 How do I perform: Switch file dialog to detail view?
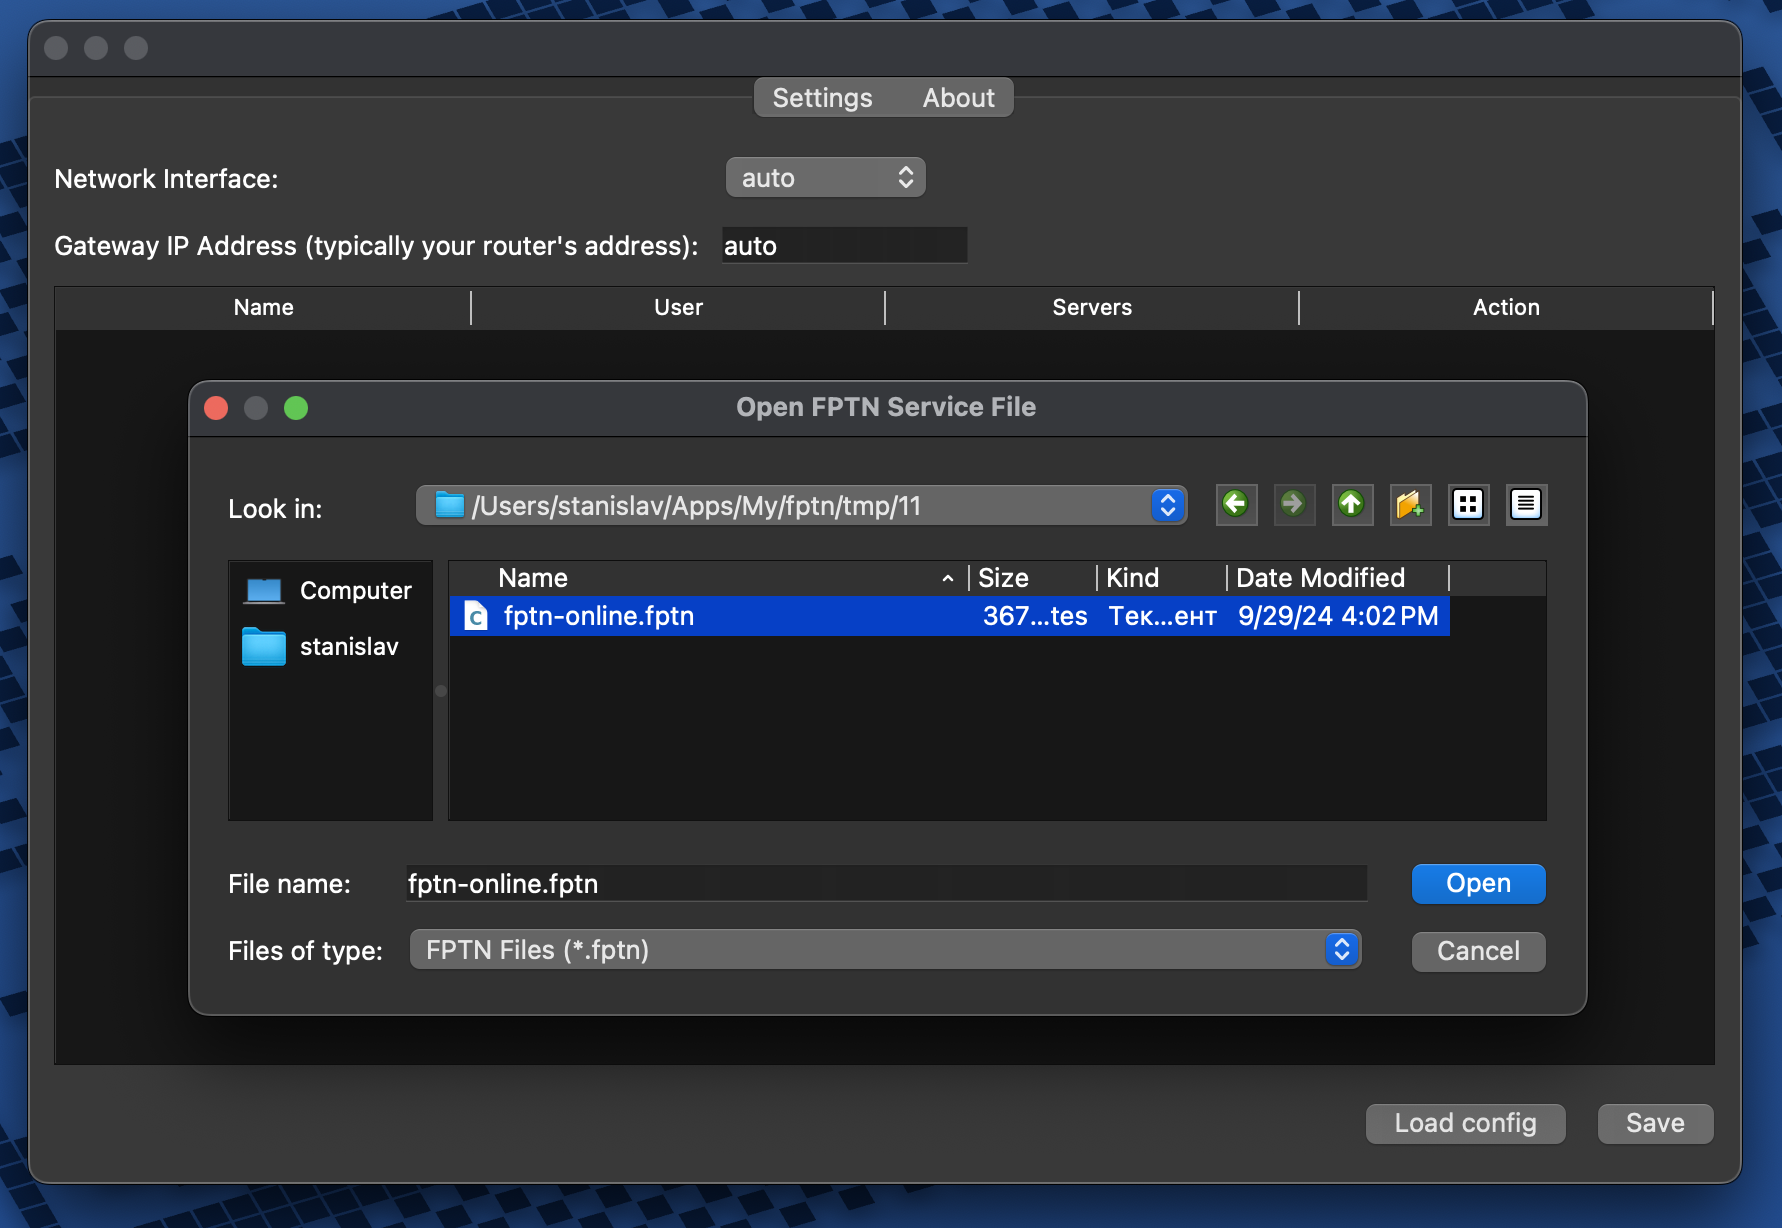coord(1526,504)
